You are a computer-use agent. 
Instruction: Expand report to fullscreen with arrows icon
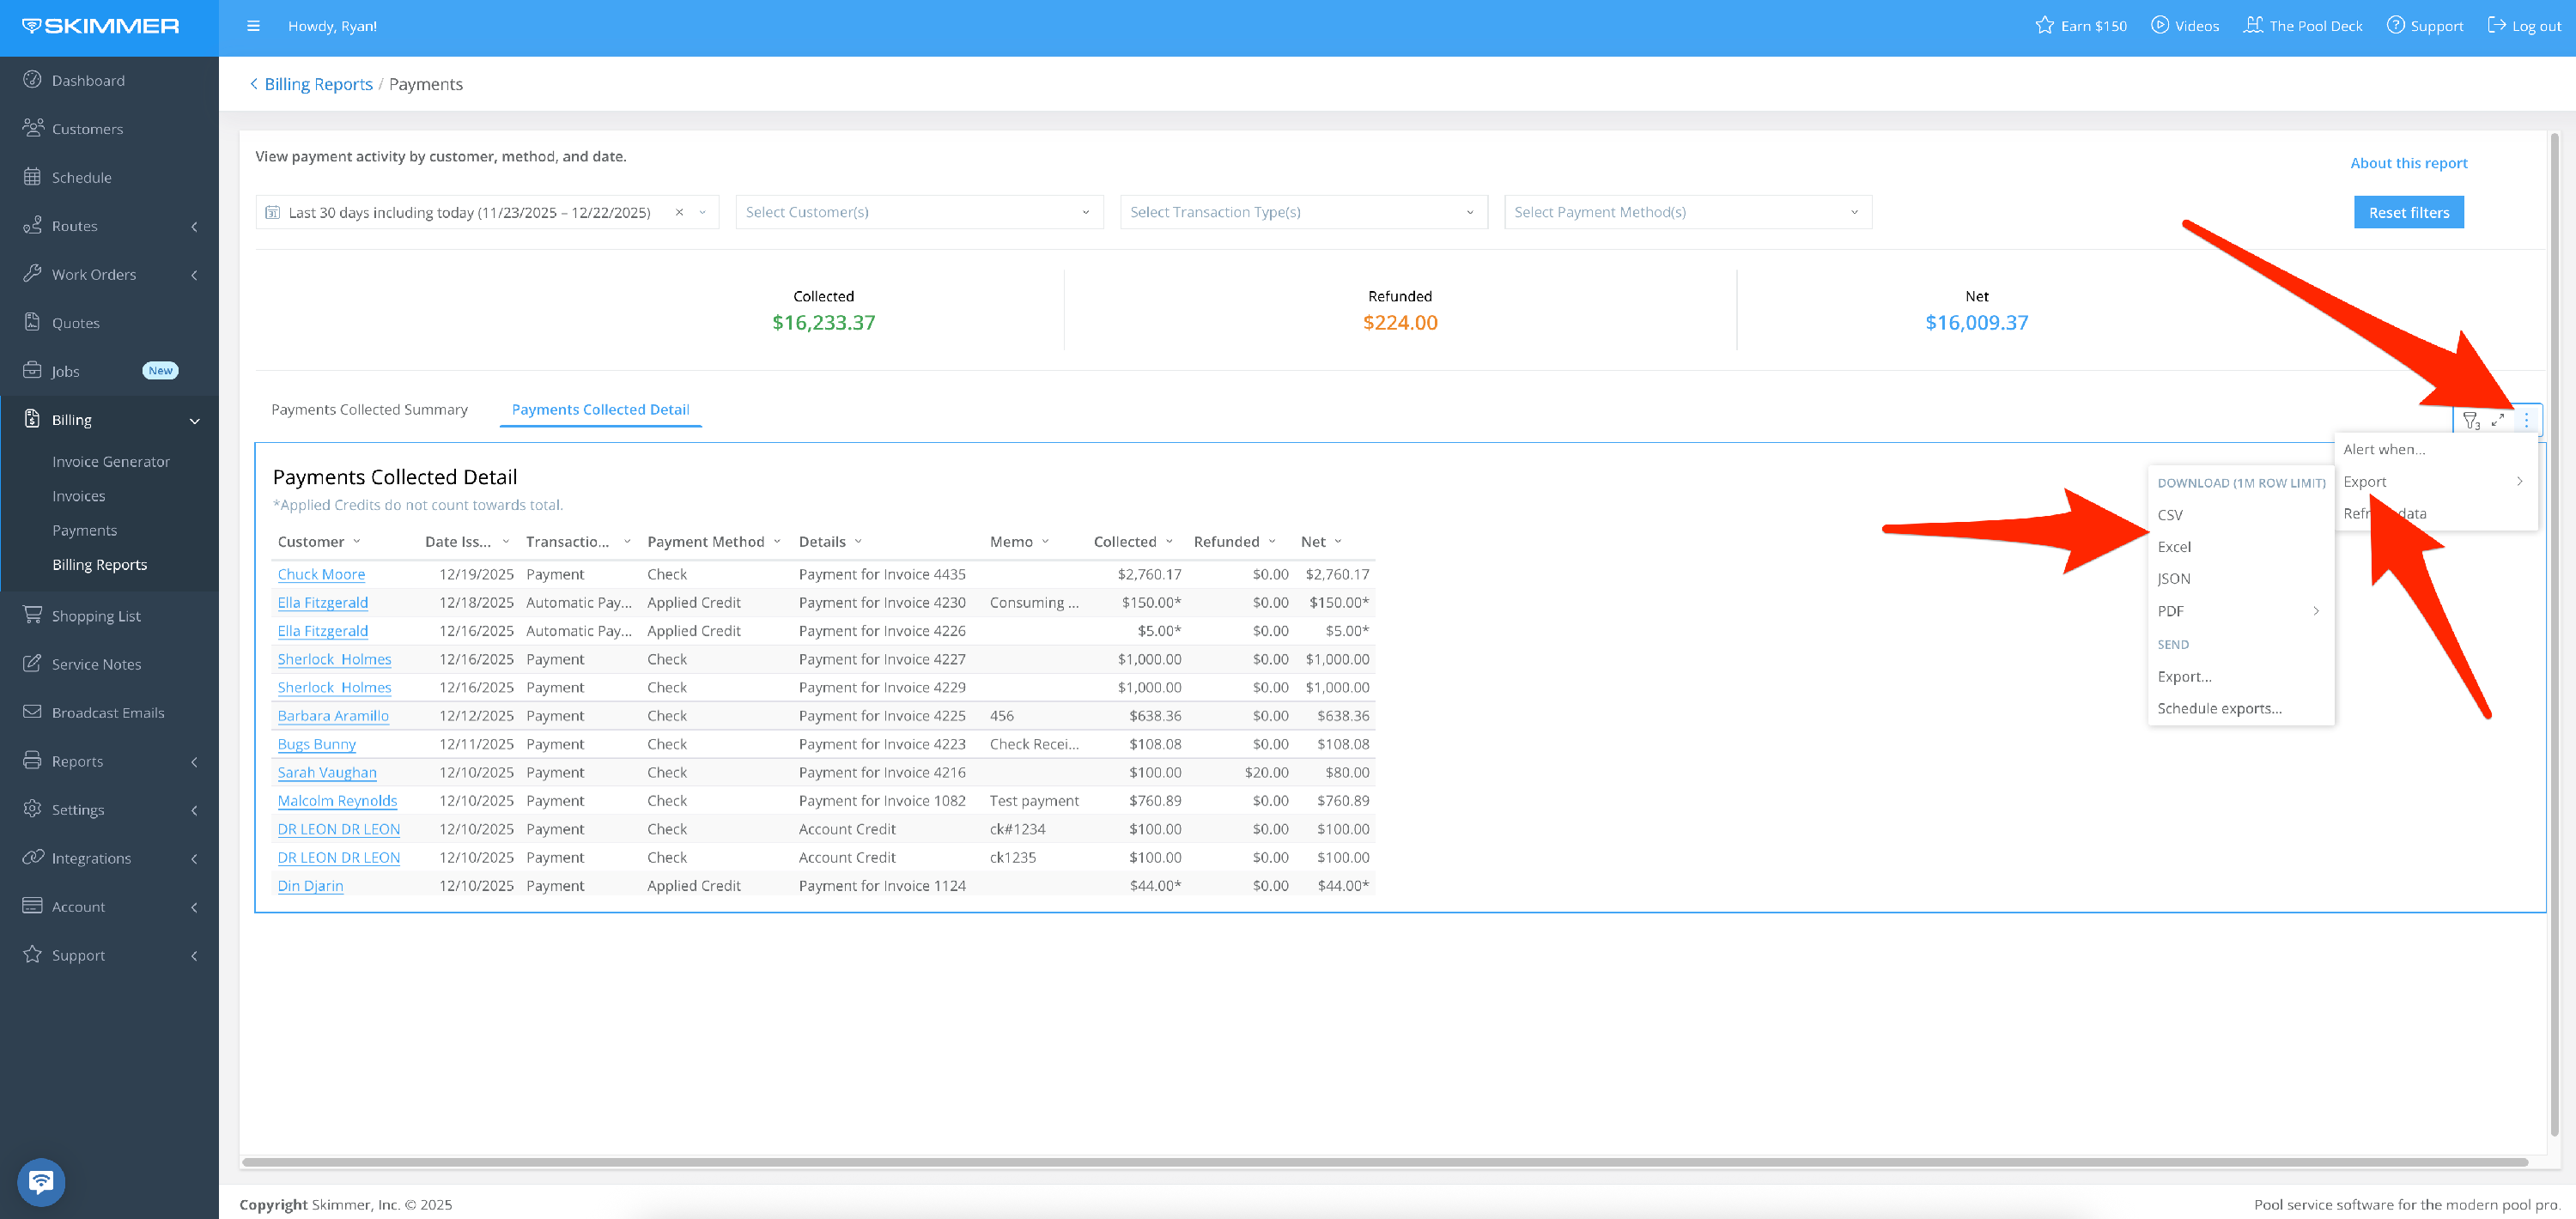[2498, 420]
